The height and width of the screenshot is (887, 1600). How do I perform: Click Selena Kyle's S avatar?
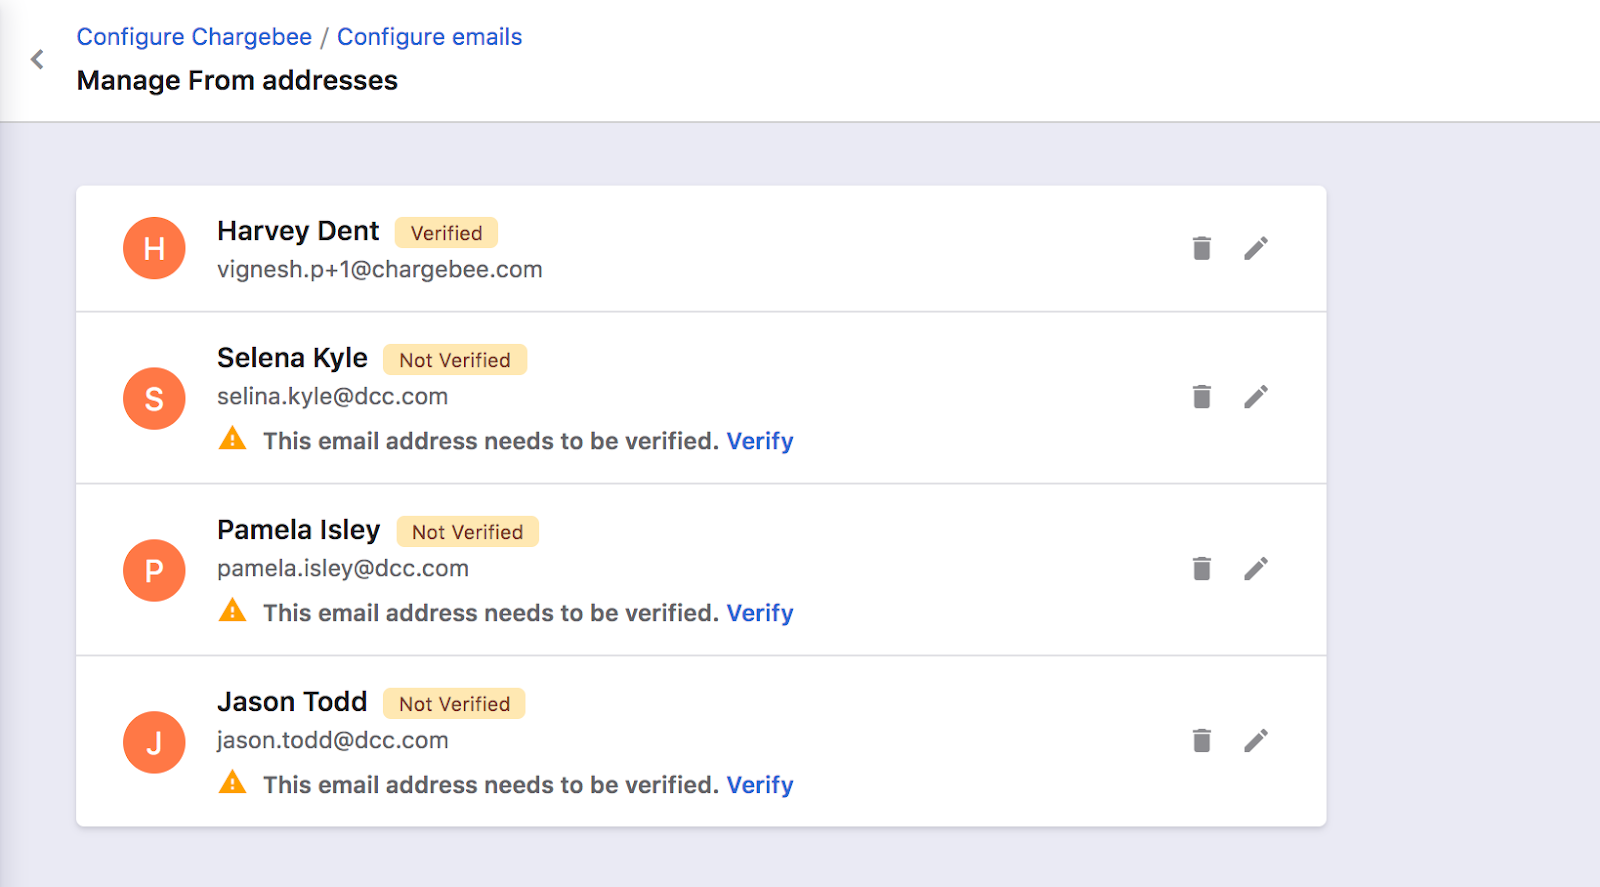[x=154, y=398]
